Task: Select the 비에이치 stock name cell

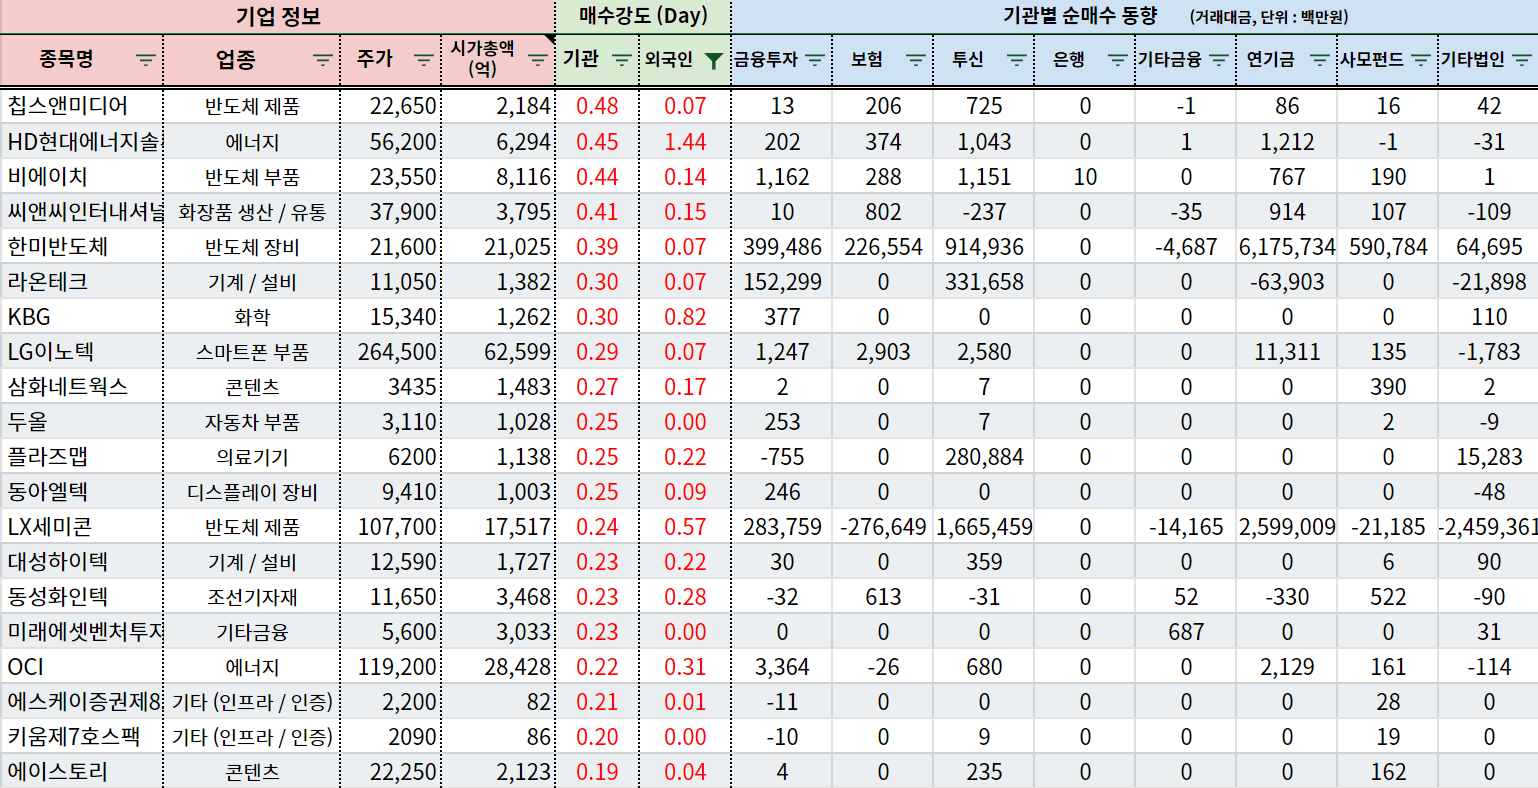Action: (81, 176)
